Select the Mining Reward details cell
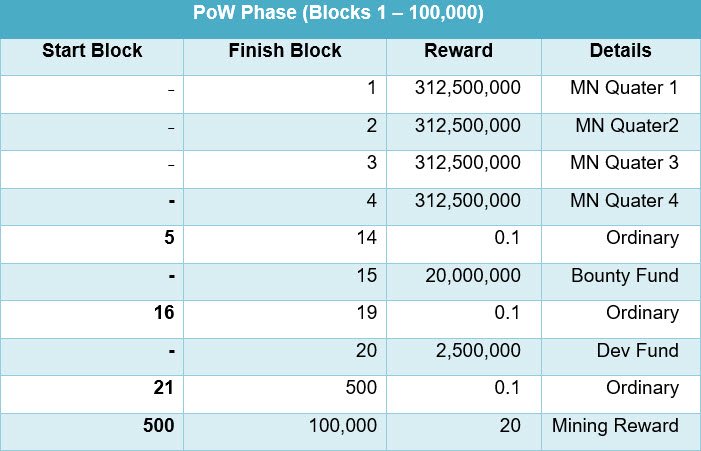 click(x=615, y=426)
